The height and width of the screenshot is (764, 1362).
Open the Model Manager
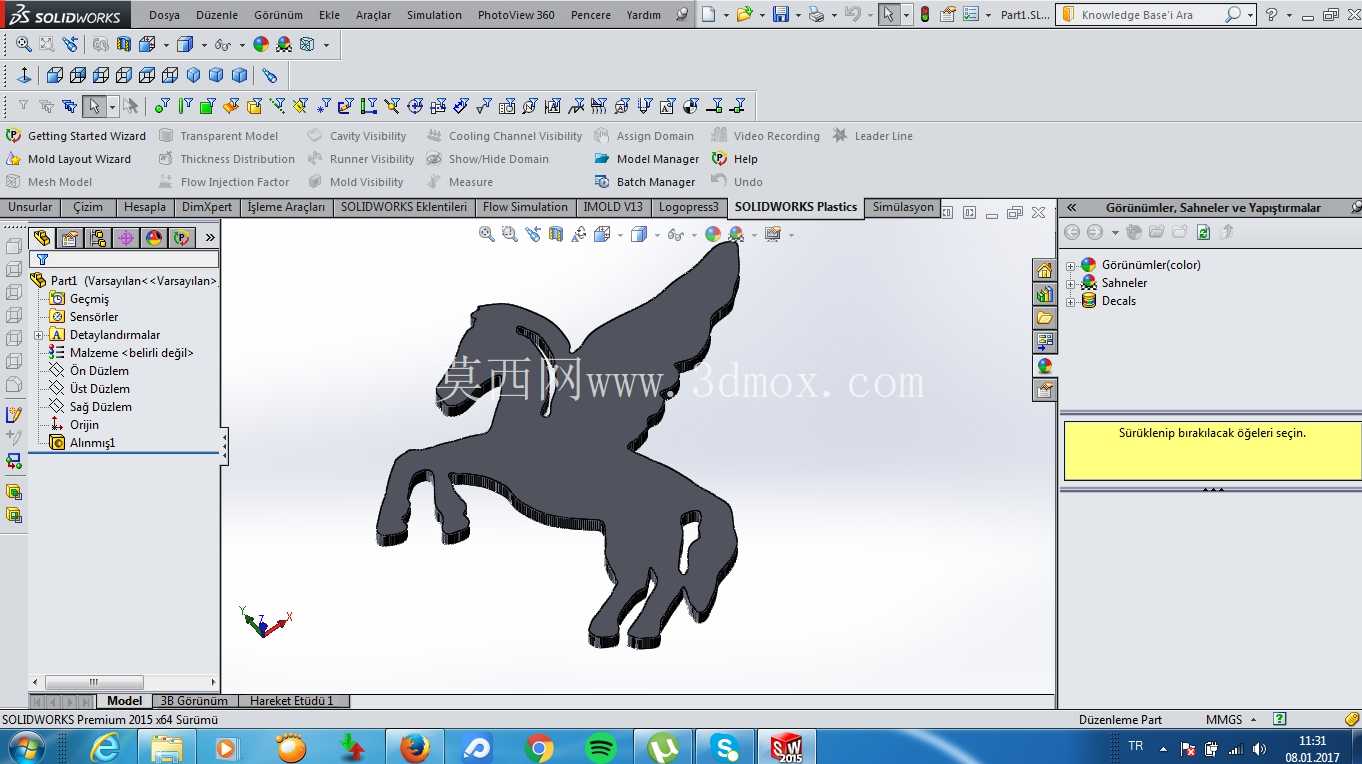[x=646, y=159]
